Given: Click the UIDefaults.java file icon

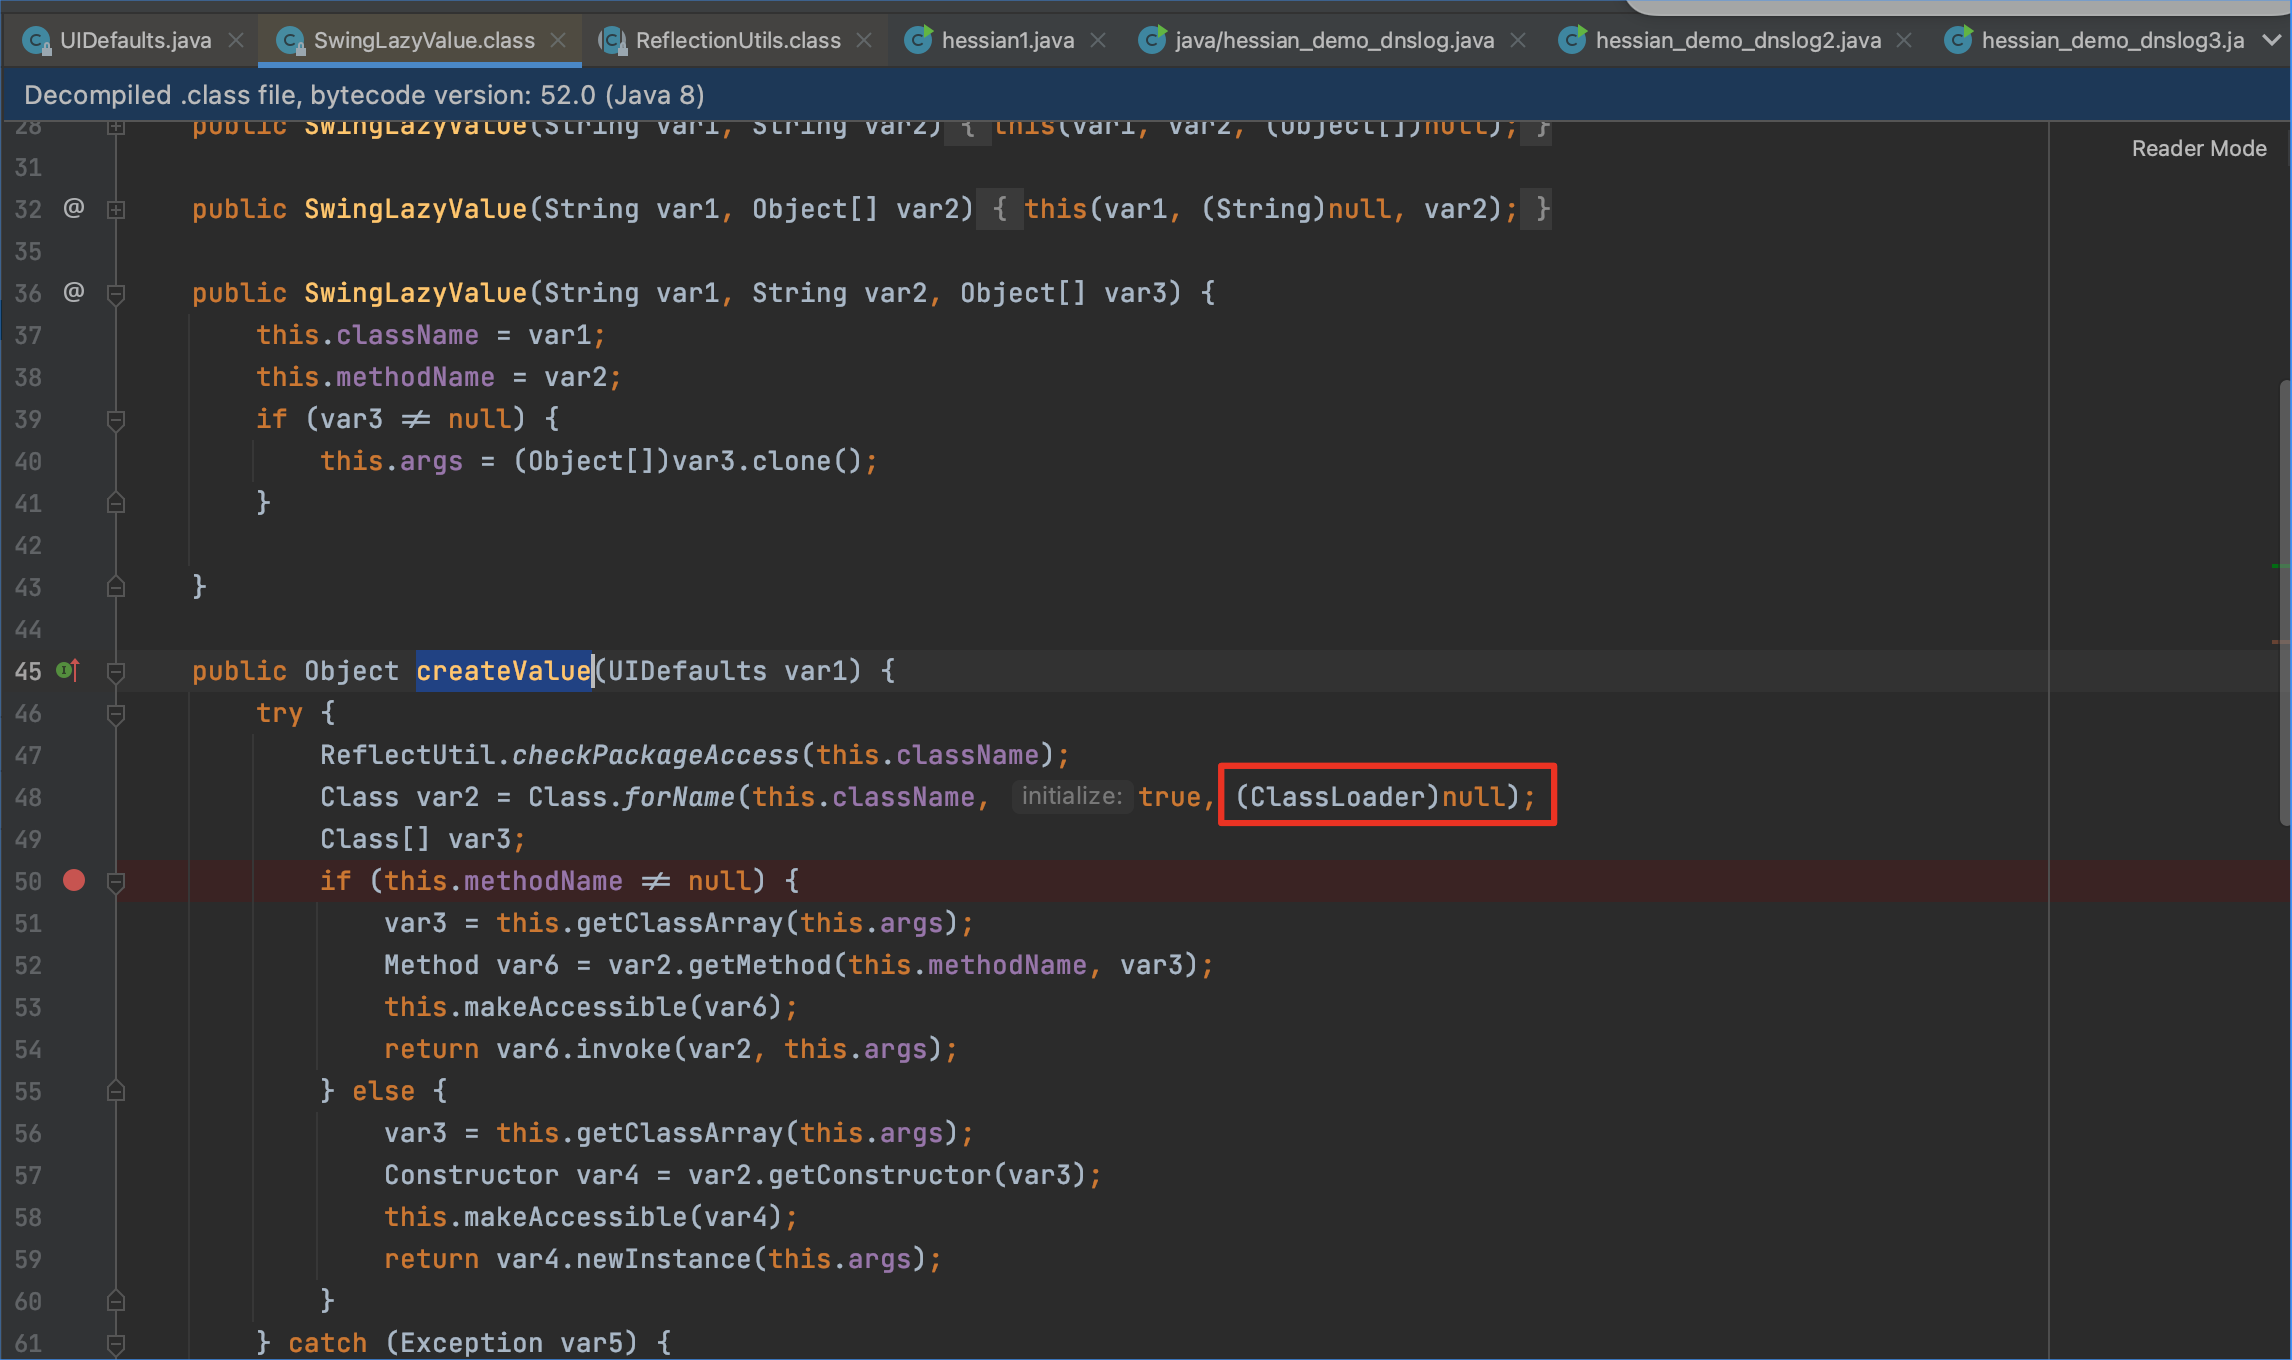Looking at the screenshot, I should click(36, 40).
